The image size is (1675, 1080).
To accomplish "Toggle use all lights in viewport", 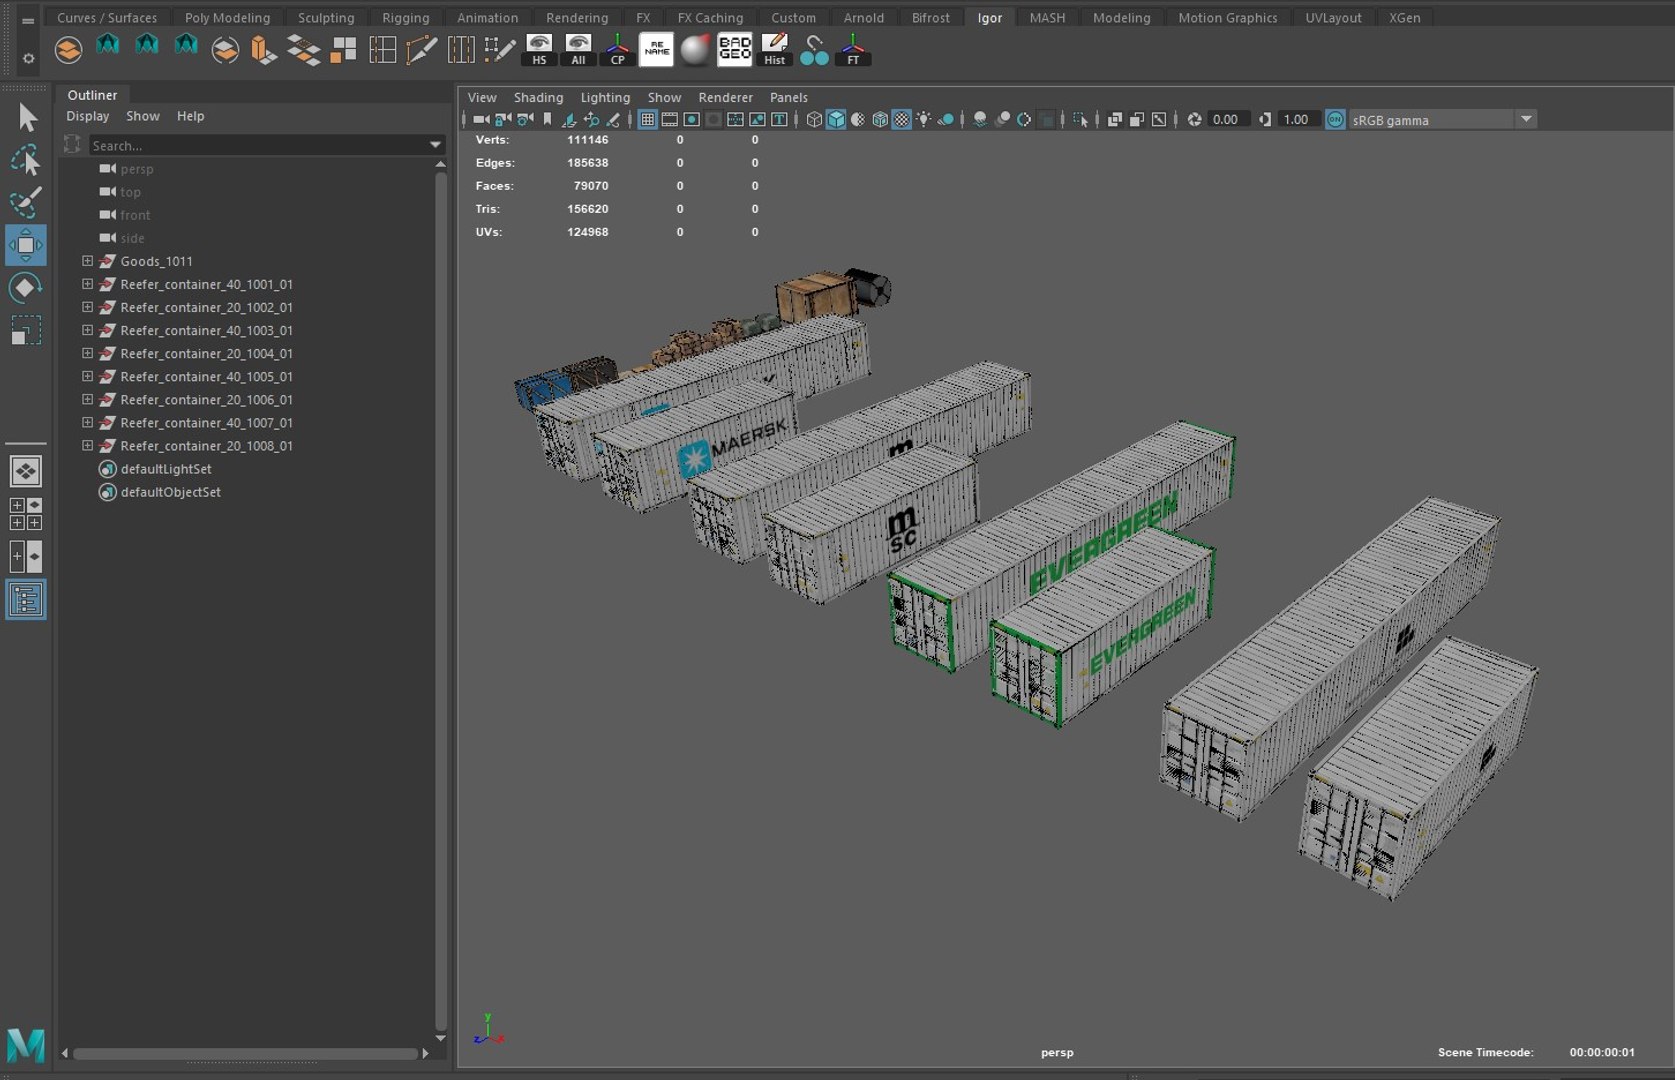I will coord(923,120).
